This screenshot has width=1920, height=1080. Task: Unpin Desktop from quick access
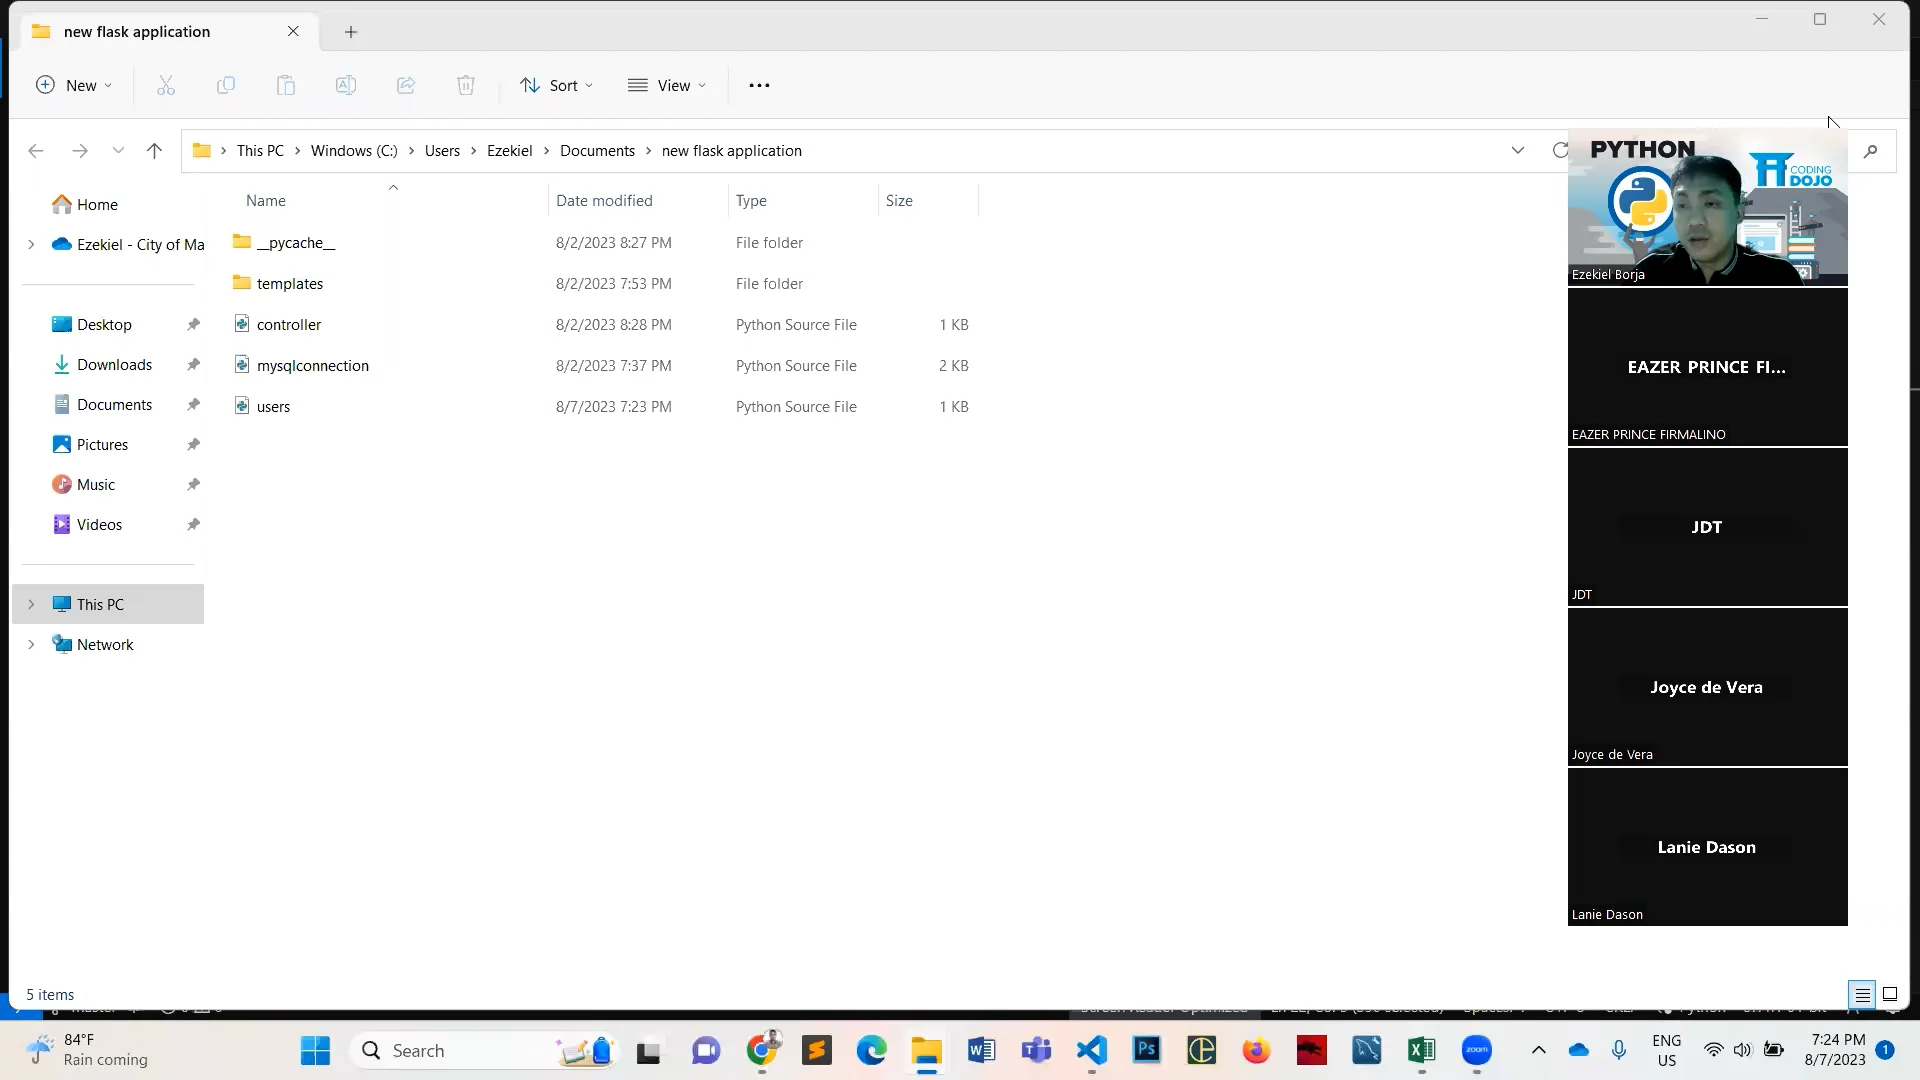click(193, 324)
